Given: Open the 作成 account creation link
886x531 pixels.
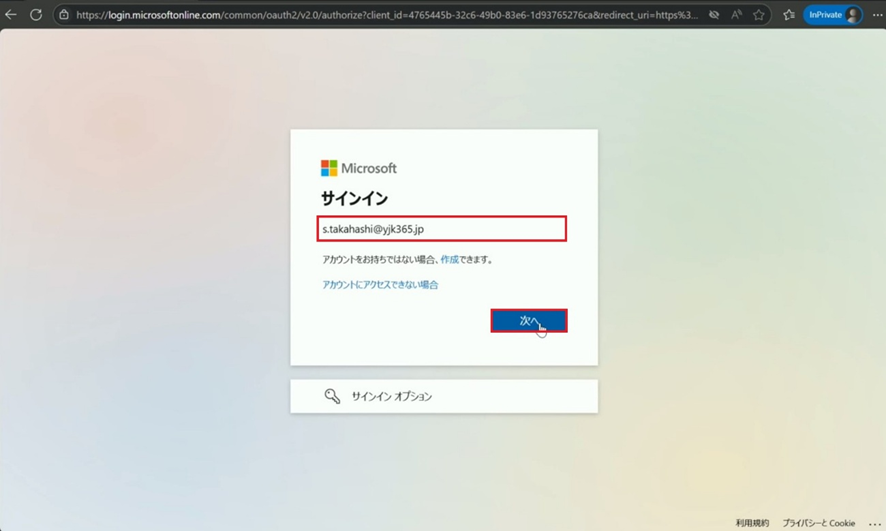Looking at the screenshot, I should tap(450, 260).
